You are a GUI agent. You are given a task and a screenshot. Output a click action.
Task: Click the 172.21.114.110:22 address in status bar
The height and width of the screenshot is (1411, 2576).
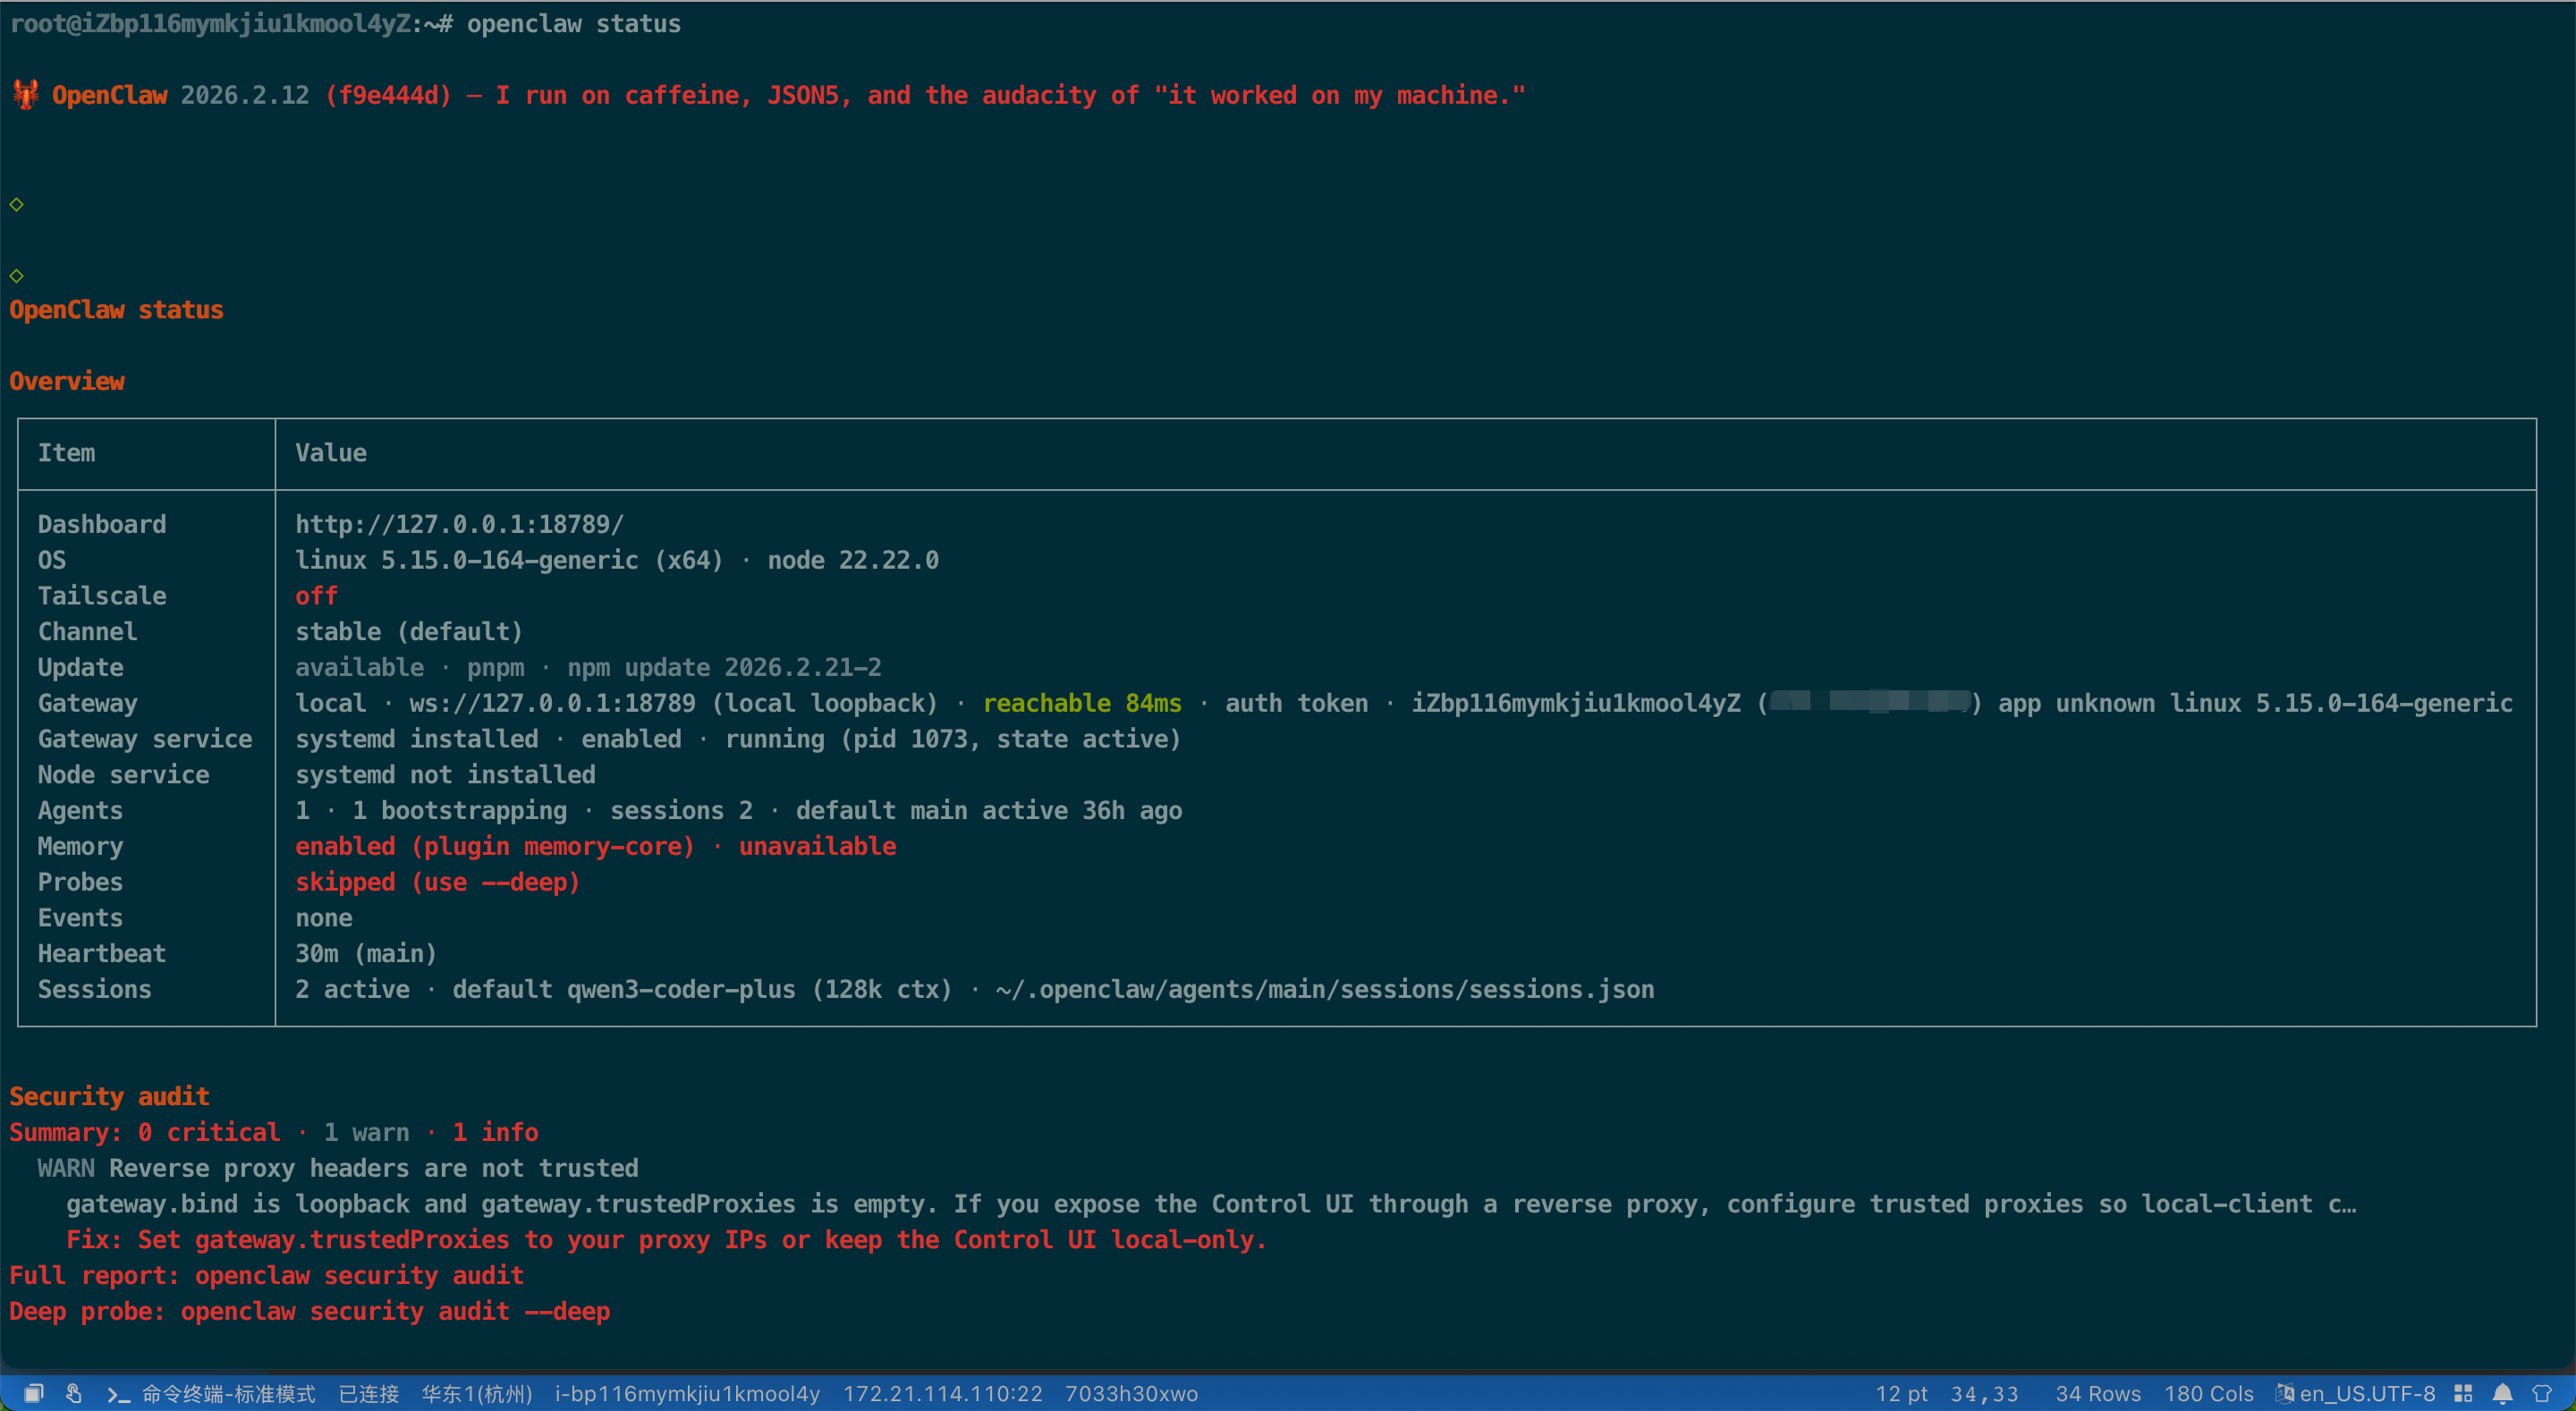942,1393
